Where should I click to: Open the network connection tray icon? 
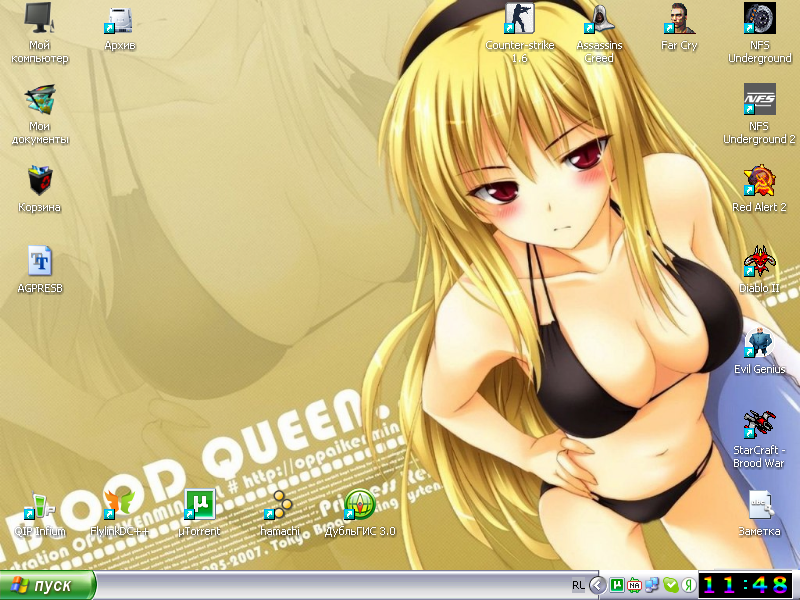pos(652,585)
